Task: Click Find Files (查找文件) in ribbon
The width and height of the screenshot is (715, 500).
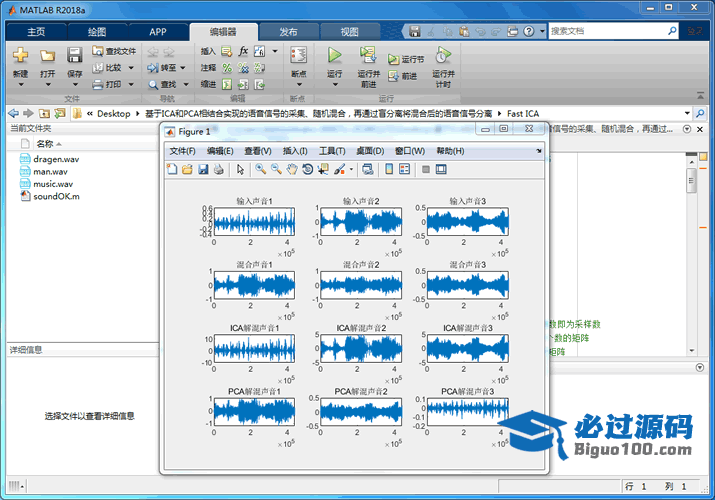Action: pyautogui.click(x=114, y=51)
